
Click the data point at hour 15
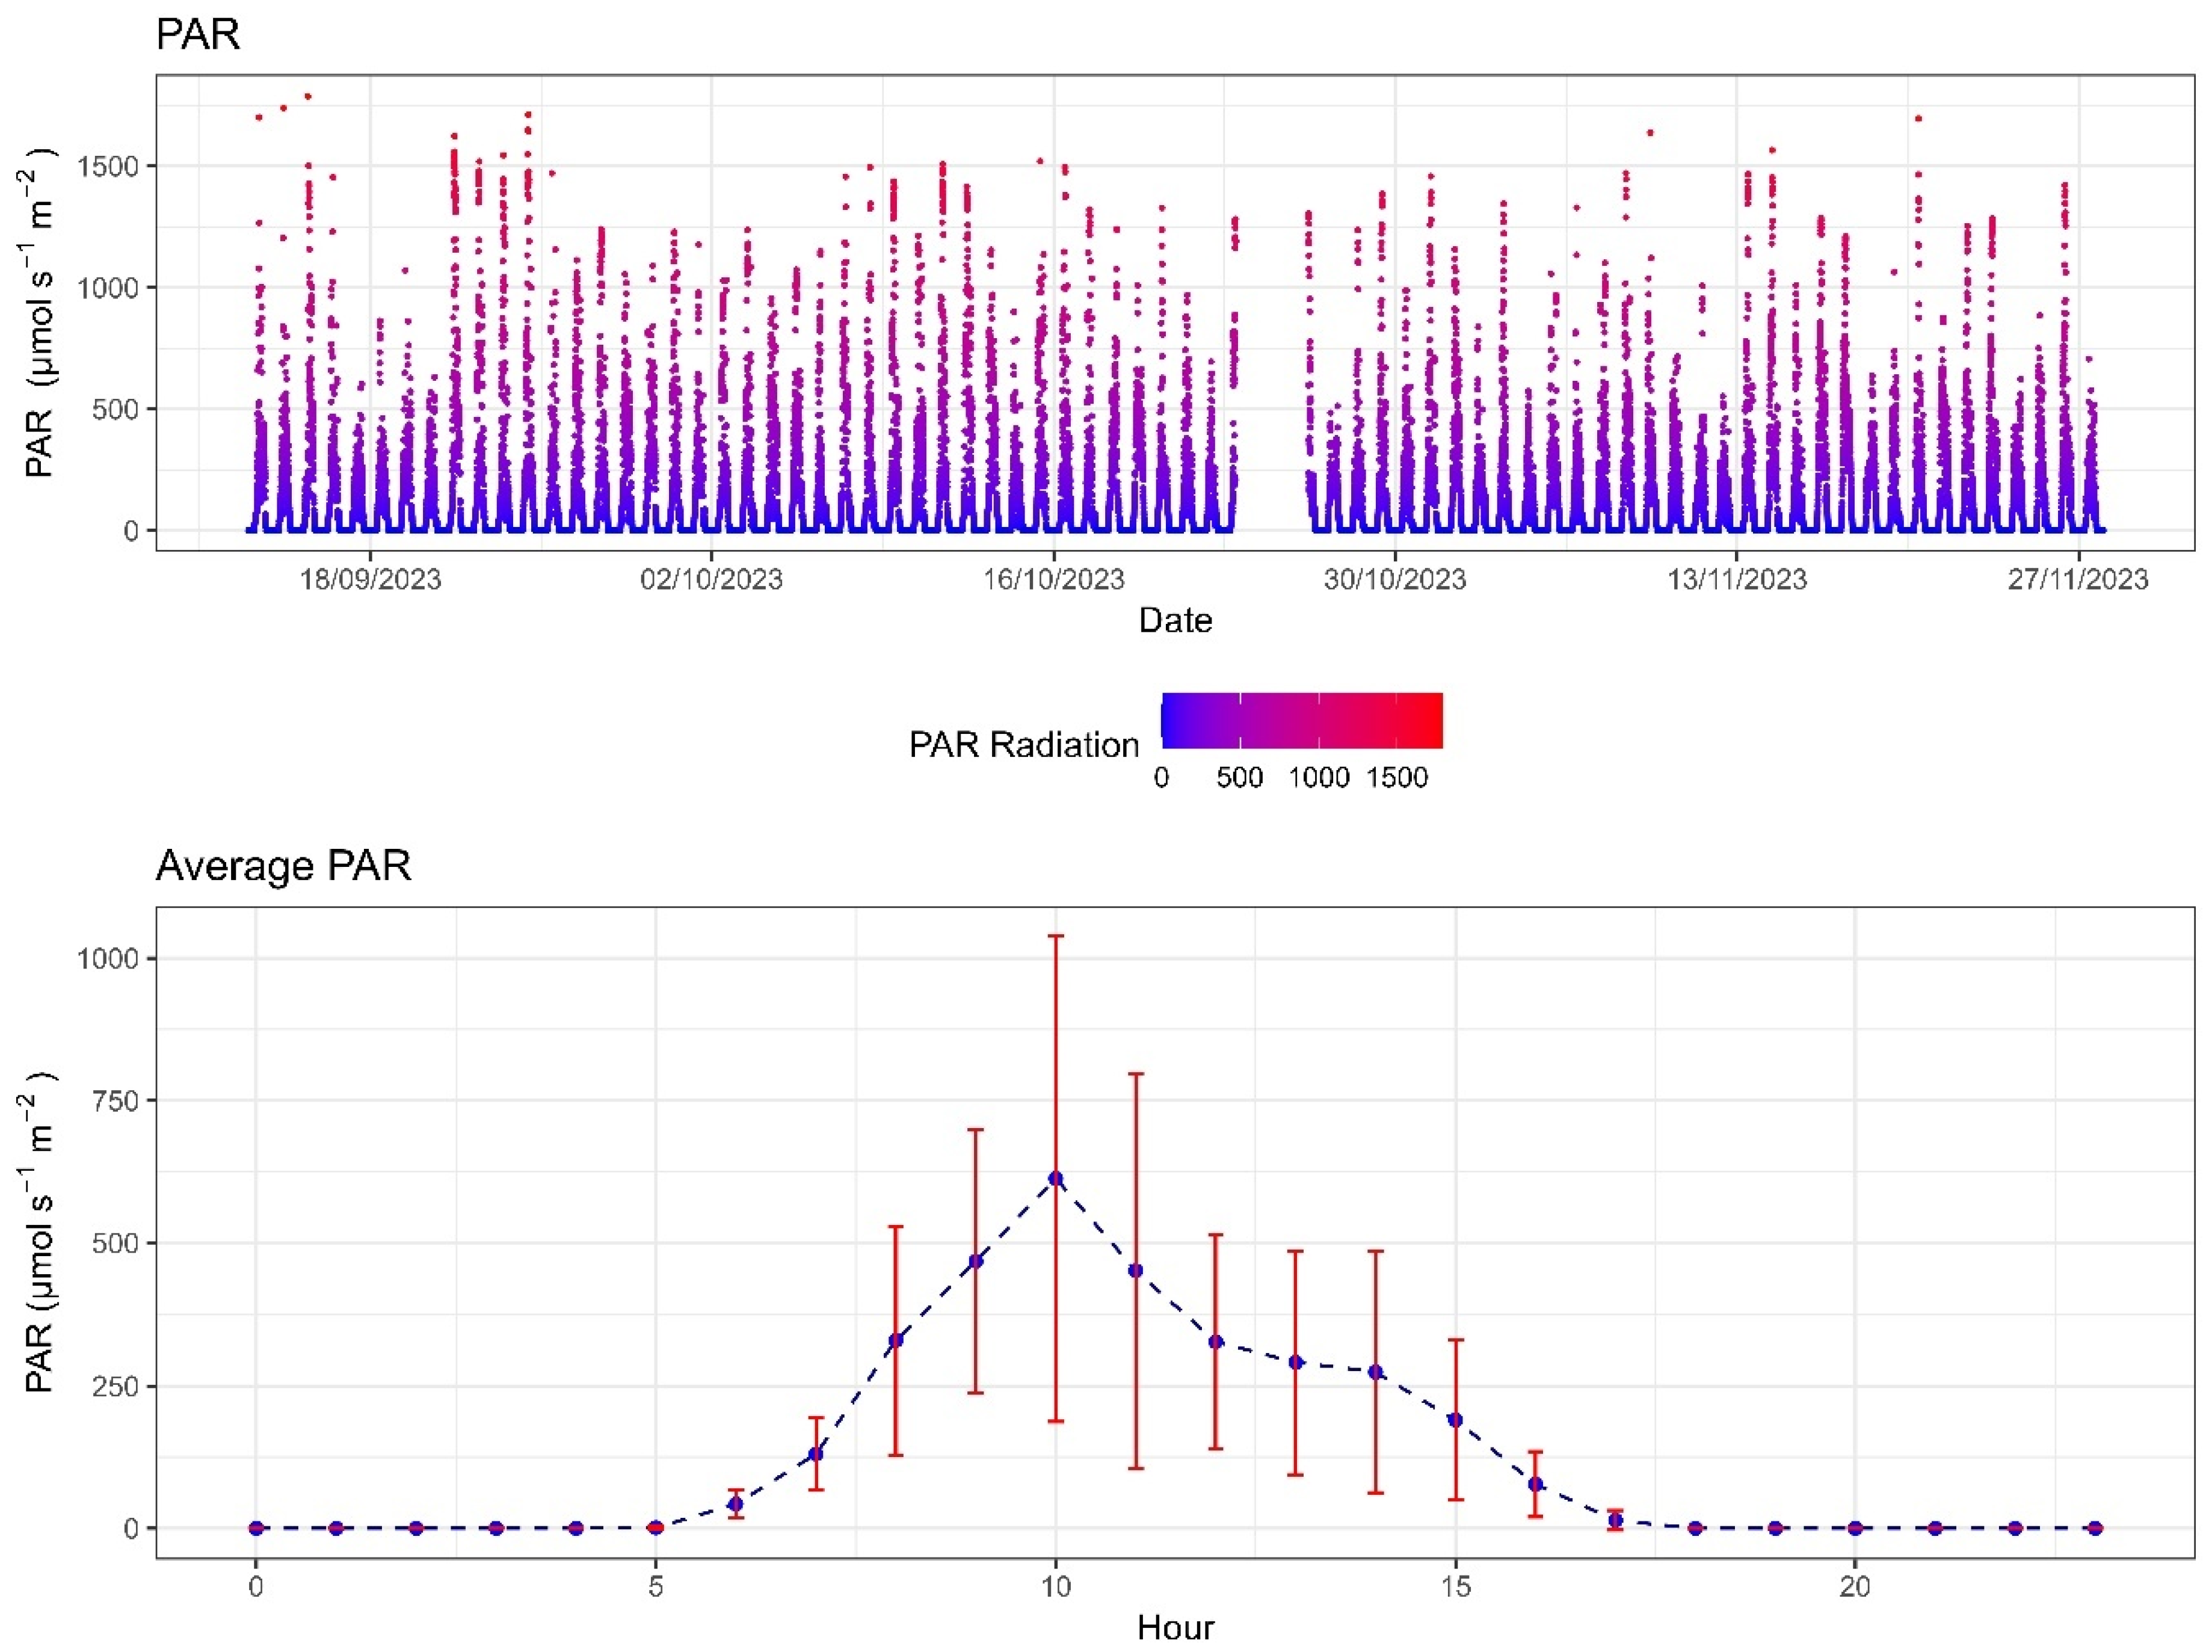pos(1455,1420)
